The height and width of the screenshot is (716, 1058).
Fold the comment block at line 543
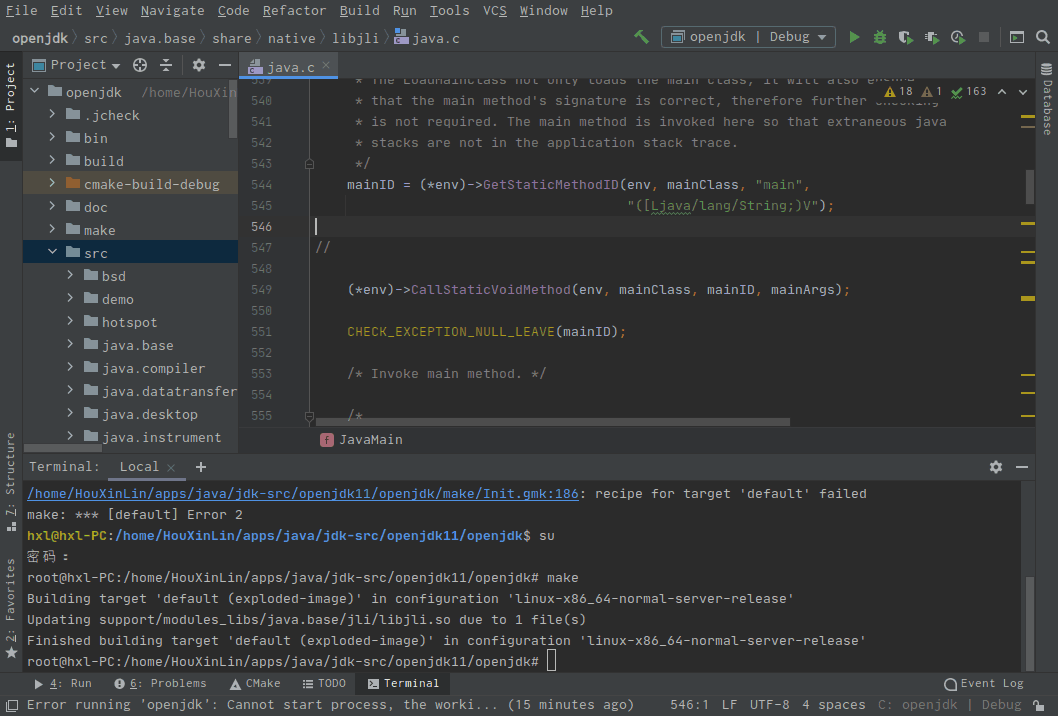(x=309, y=164)
